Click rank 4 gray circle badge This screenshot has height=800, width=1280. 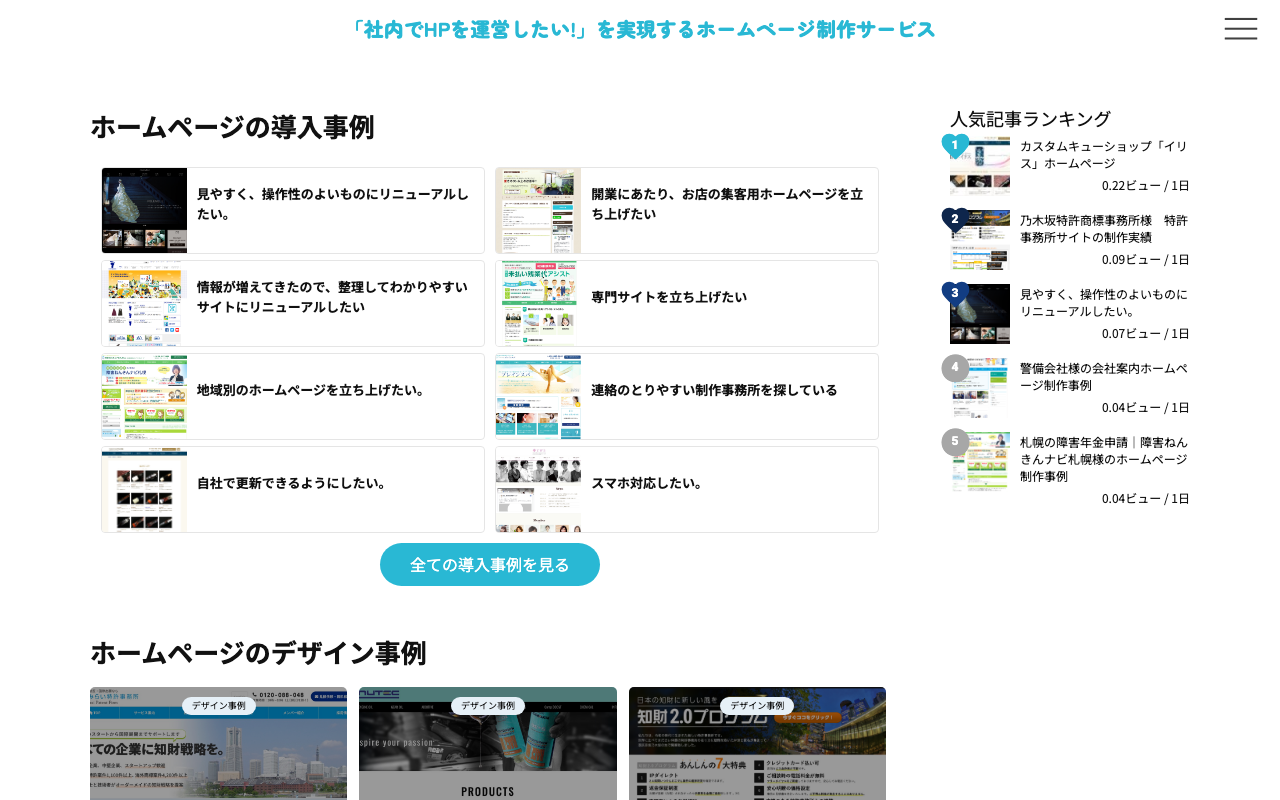tap(955, 368)
